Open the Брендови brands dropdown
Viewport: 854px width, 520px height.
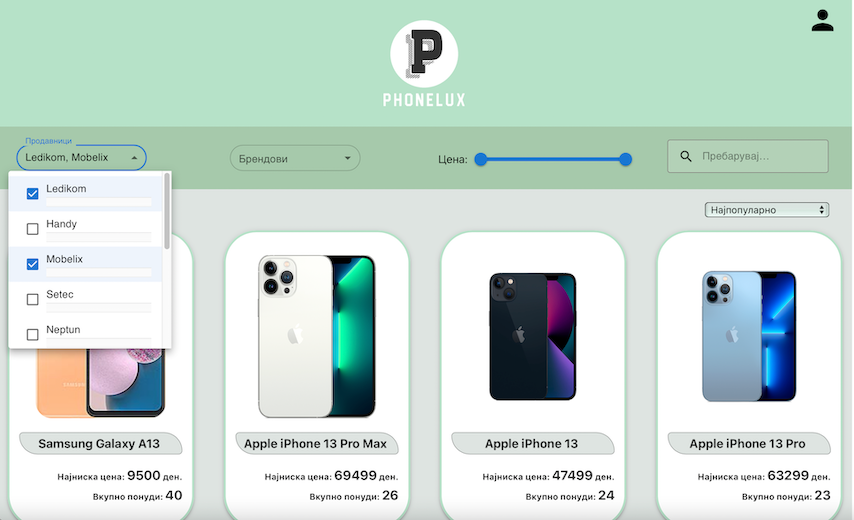(295, 158)
